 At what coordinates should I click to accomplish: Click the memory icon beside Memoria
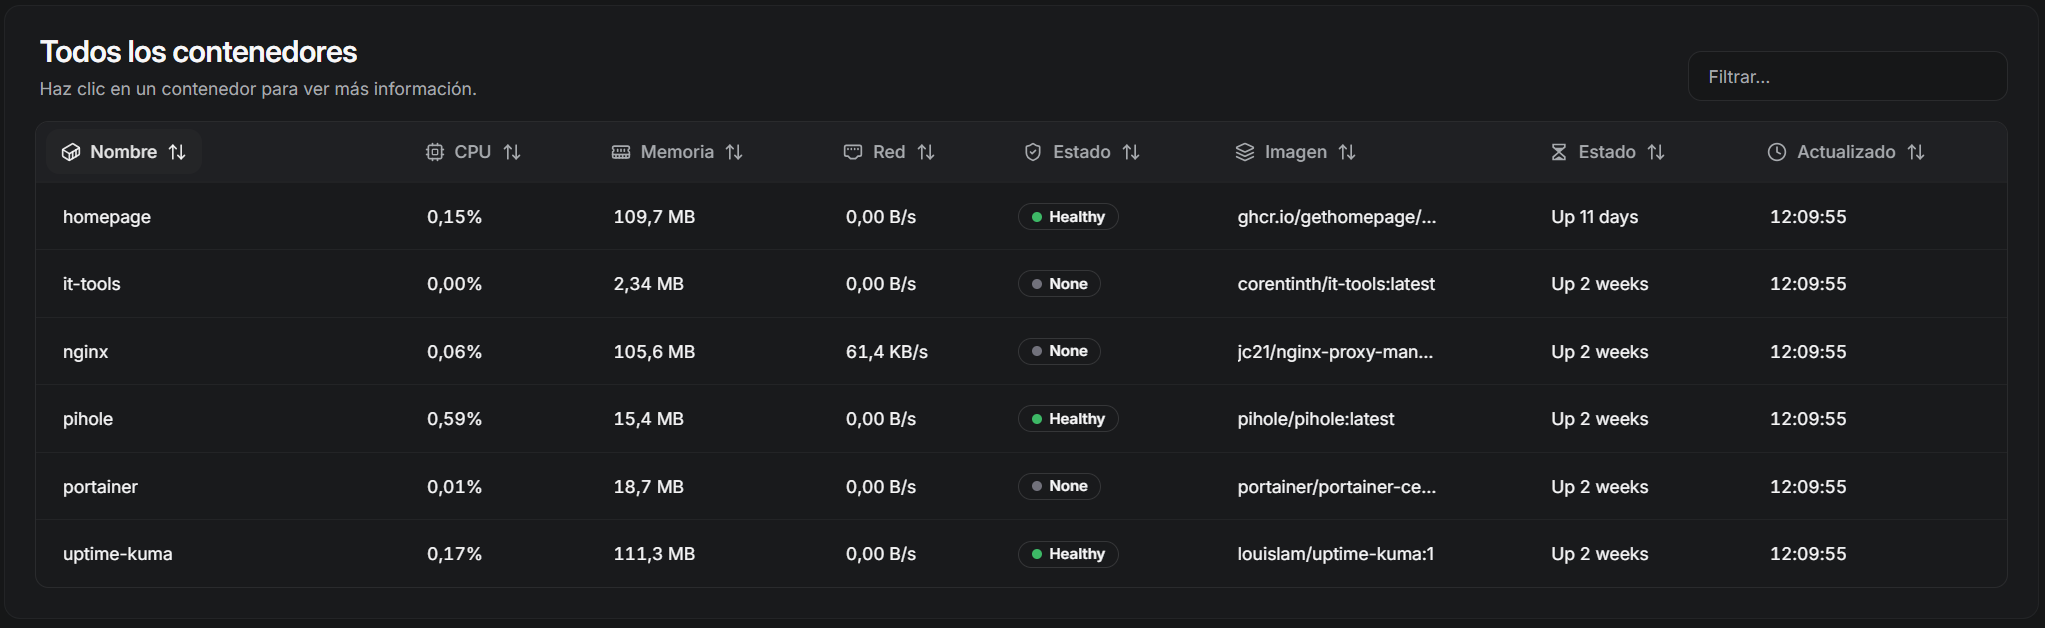coord(621,152)
